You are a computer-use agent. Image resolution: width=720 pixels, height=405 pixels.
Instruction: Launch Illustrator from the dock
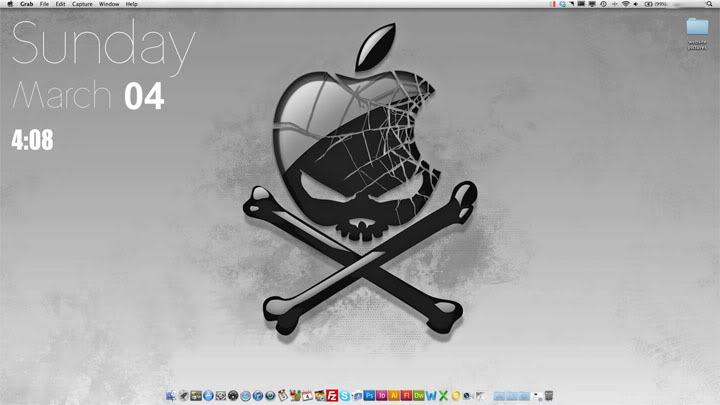click(x=394, y=395)
